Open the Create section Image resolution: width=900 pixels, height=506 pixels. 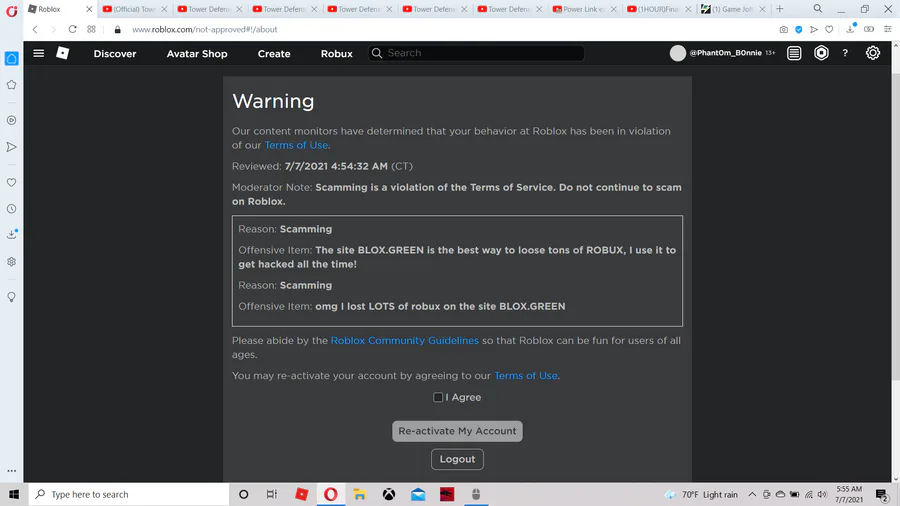pos(274,53)
